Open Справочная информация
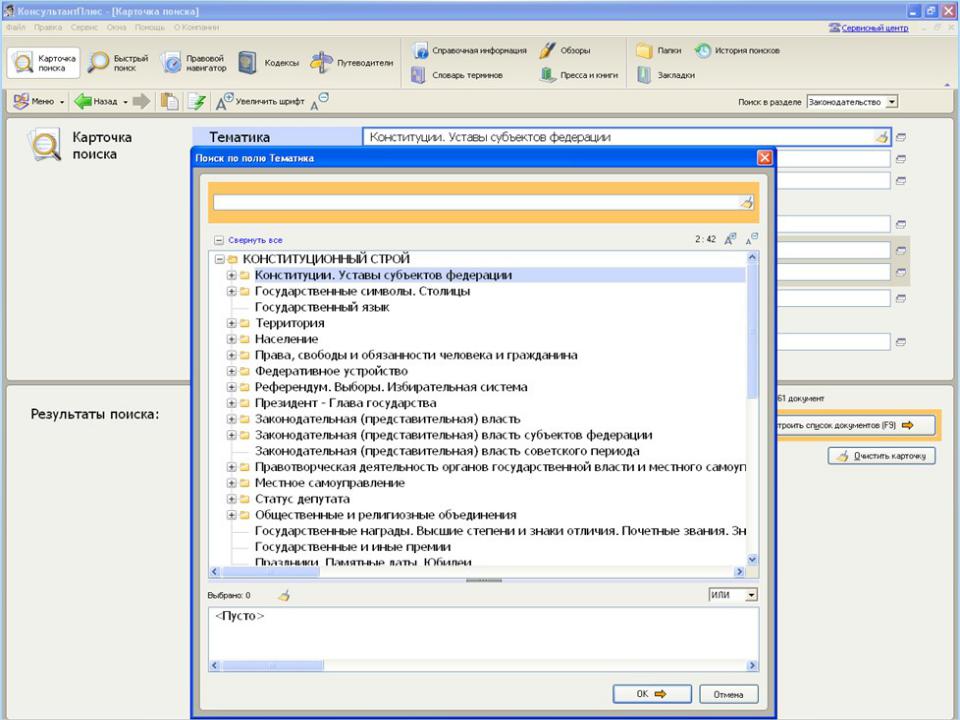Image resolution: width=960 pixels, height=720 pixels. 469,50
